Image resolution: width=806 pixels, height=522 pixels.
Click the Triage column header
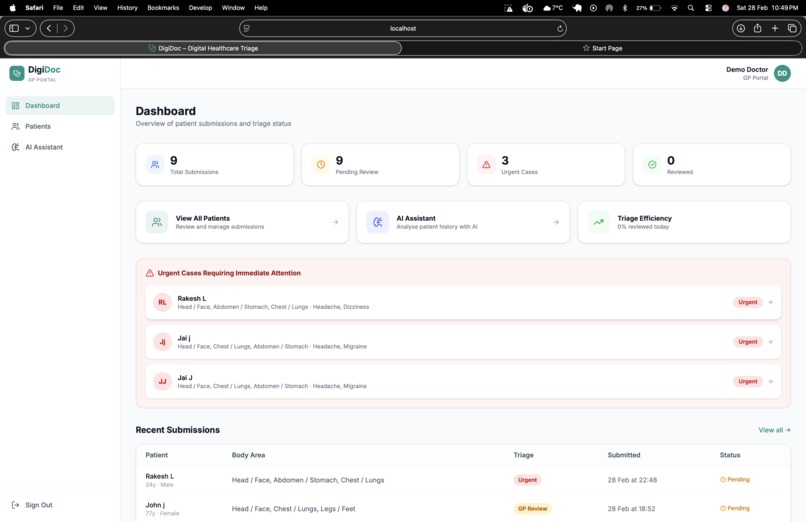(523, 455)
